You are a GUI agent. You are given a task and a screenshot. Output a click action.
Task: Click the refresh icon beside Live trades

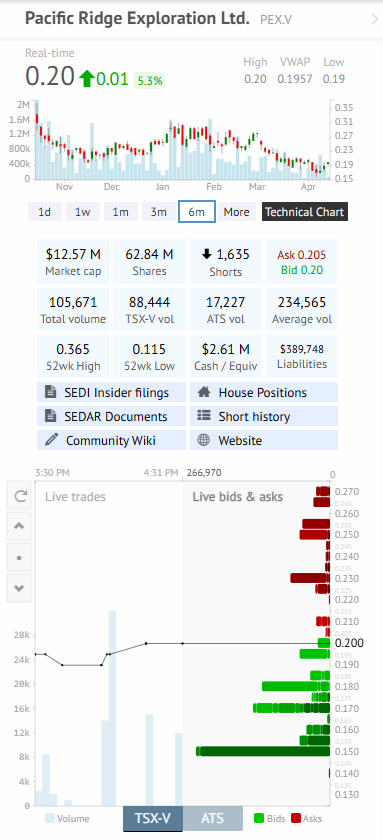pos(19,496)
